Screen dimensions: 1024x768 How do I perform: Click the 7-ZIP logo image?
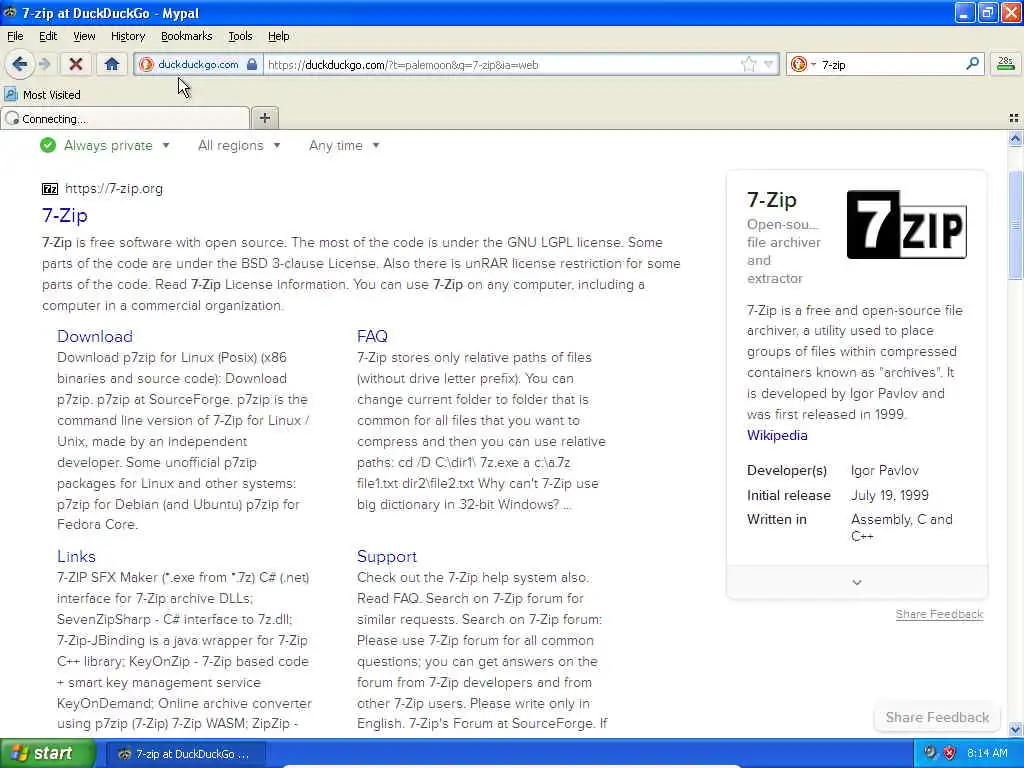click(906, 225)
